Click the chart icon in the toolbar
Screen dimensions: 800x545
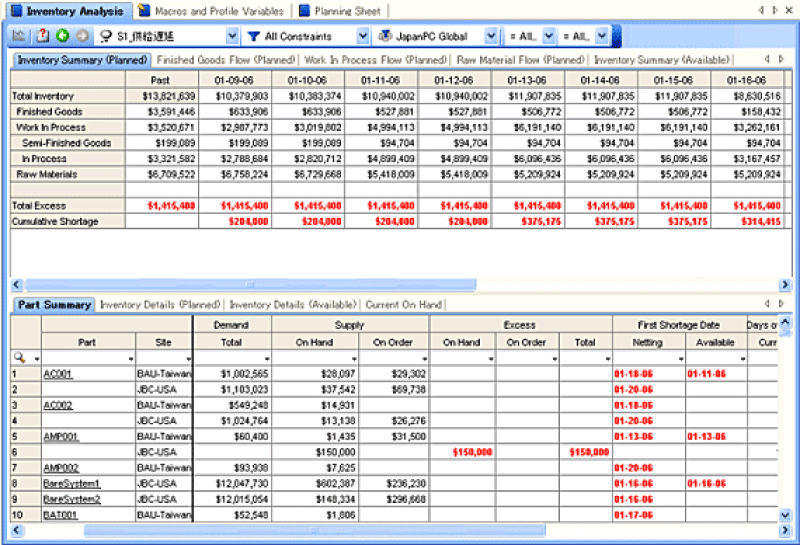18,36
